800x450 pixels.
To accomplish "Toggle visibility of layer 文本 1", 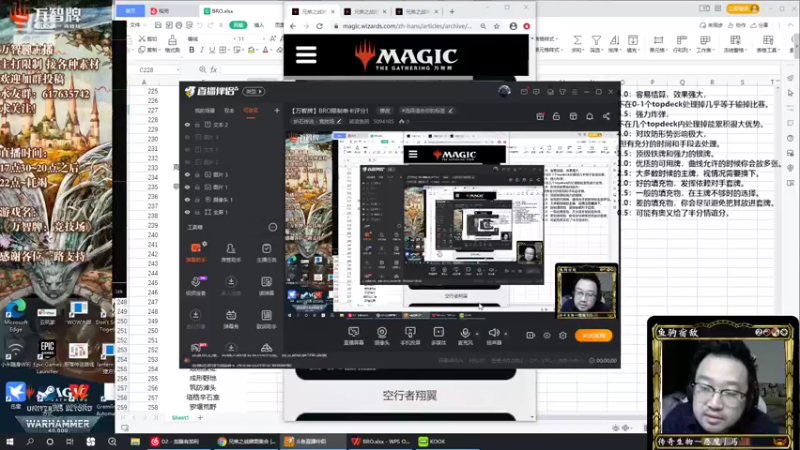I will click(188, 149).
